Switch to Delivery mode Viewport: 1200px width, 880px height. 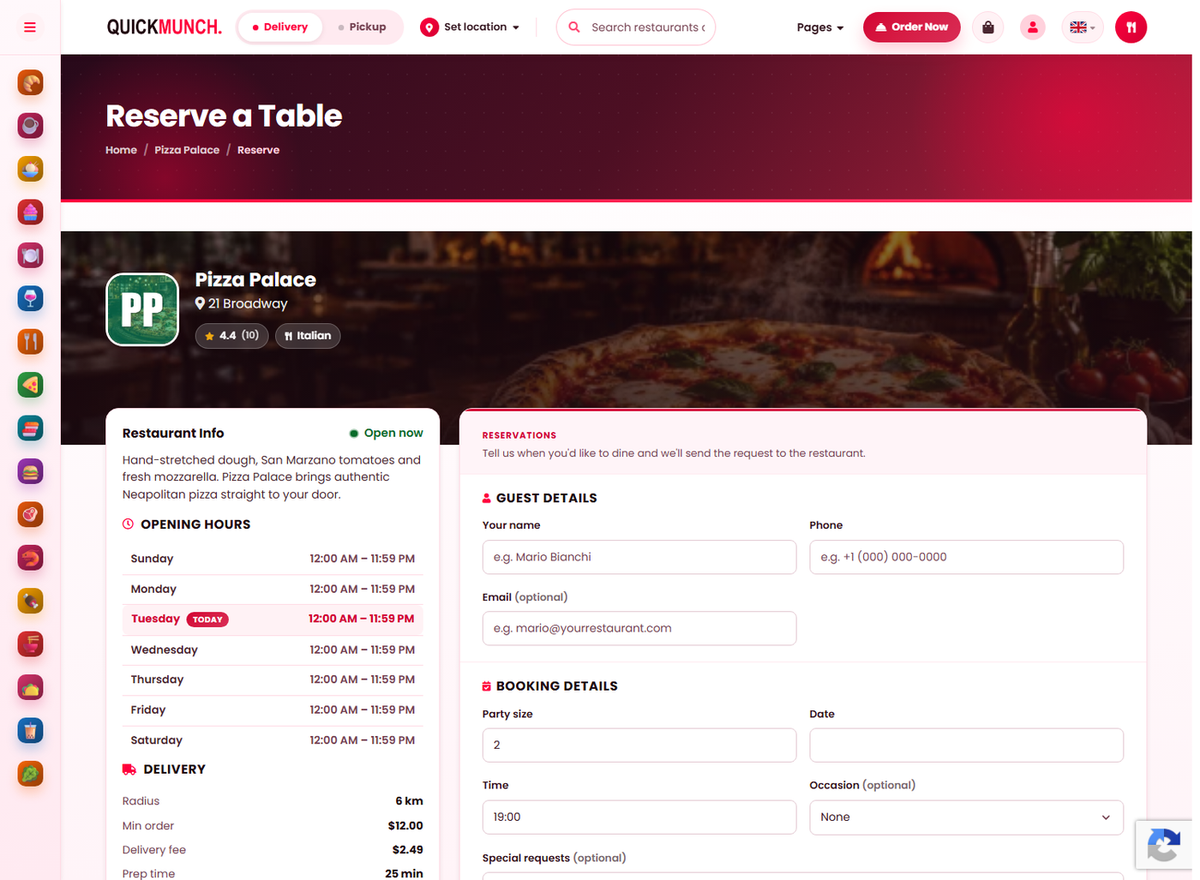[280, 27]
